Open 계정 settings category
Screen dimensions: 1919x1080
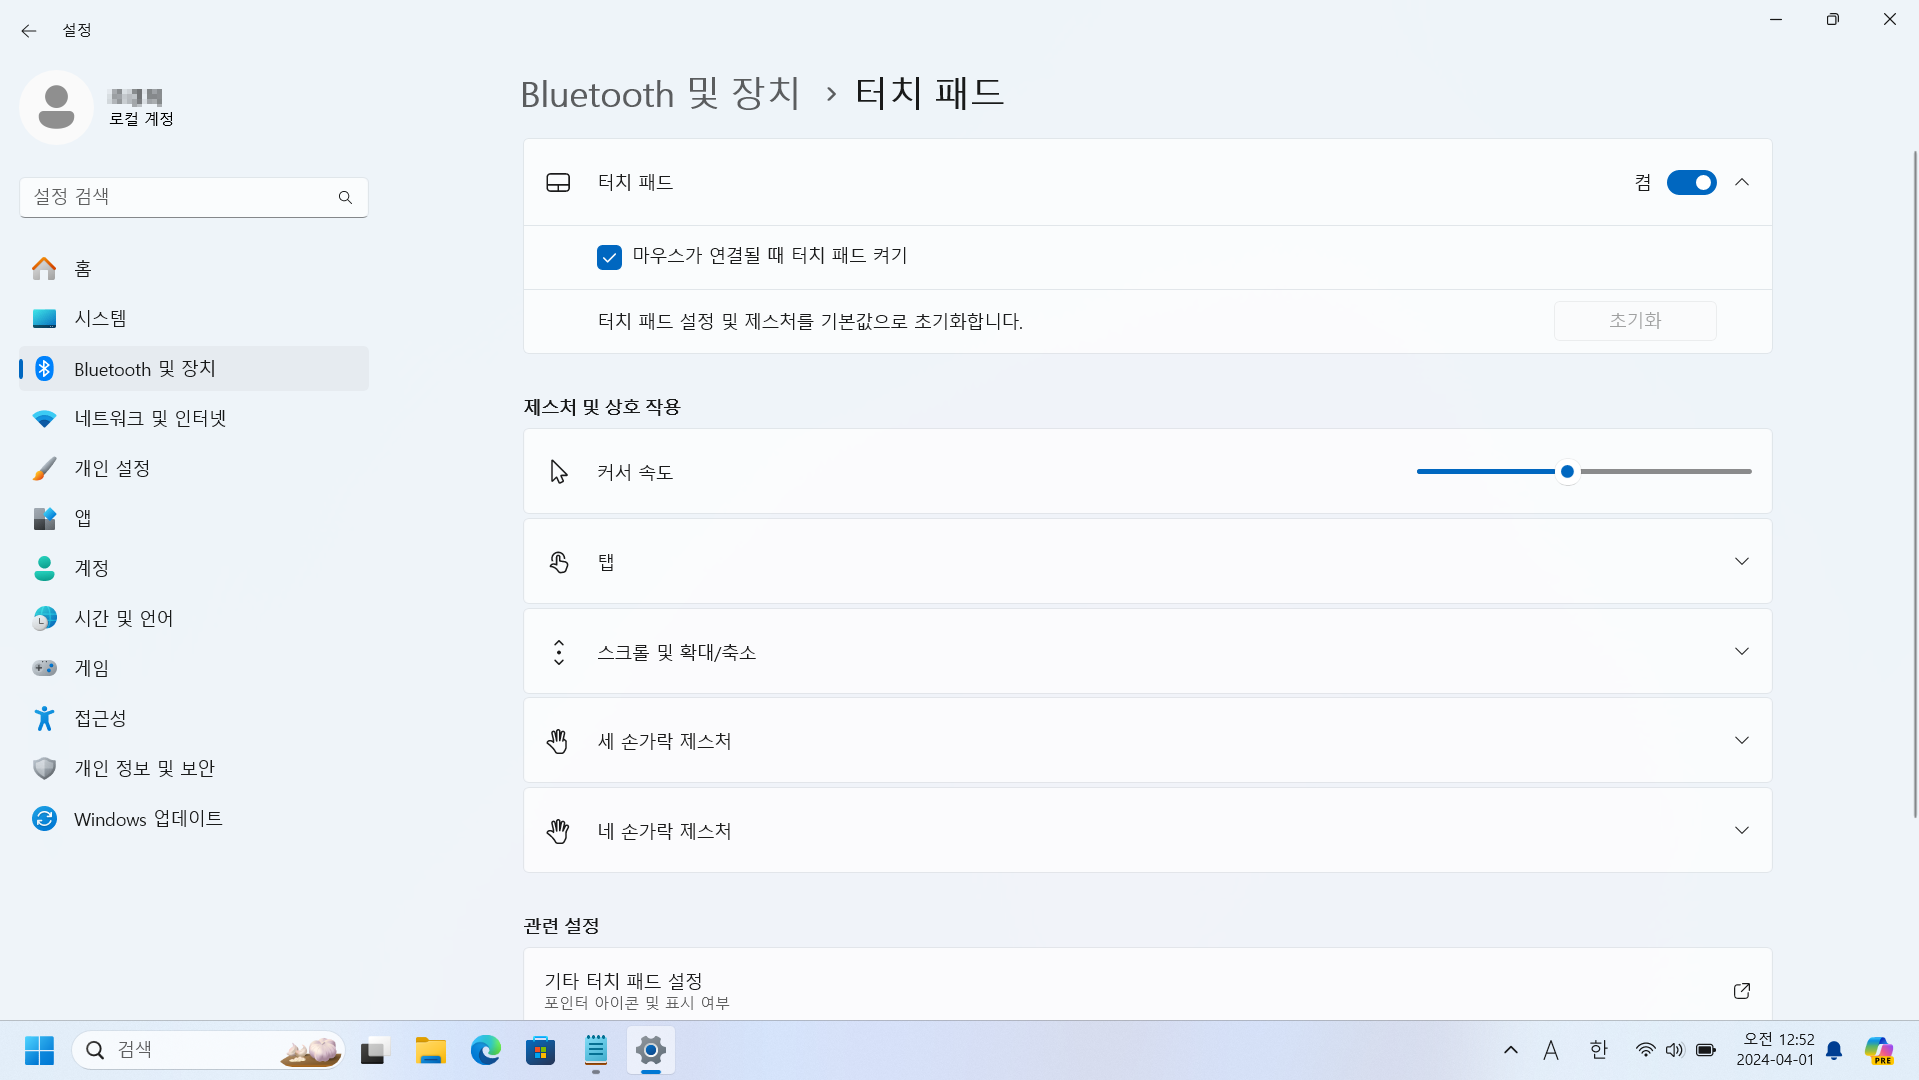point(194,568)
